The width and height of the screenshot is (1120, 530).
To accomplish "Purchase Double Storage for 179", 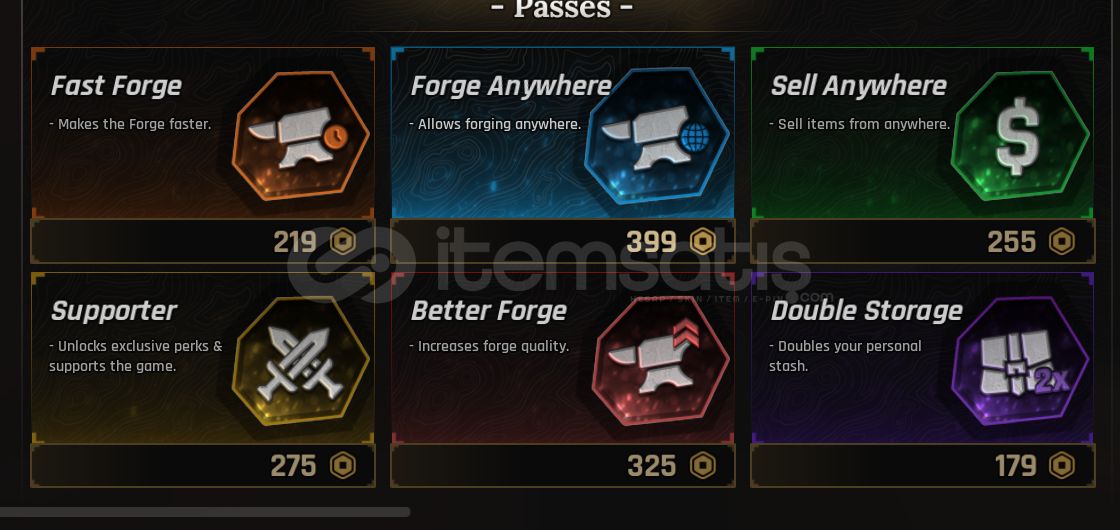I will coord(923,466).
